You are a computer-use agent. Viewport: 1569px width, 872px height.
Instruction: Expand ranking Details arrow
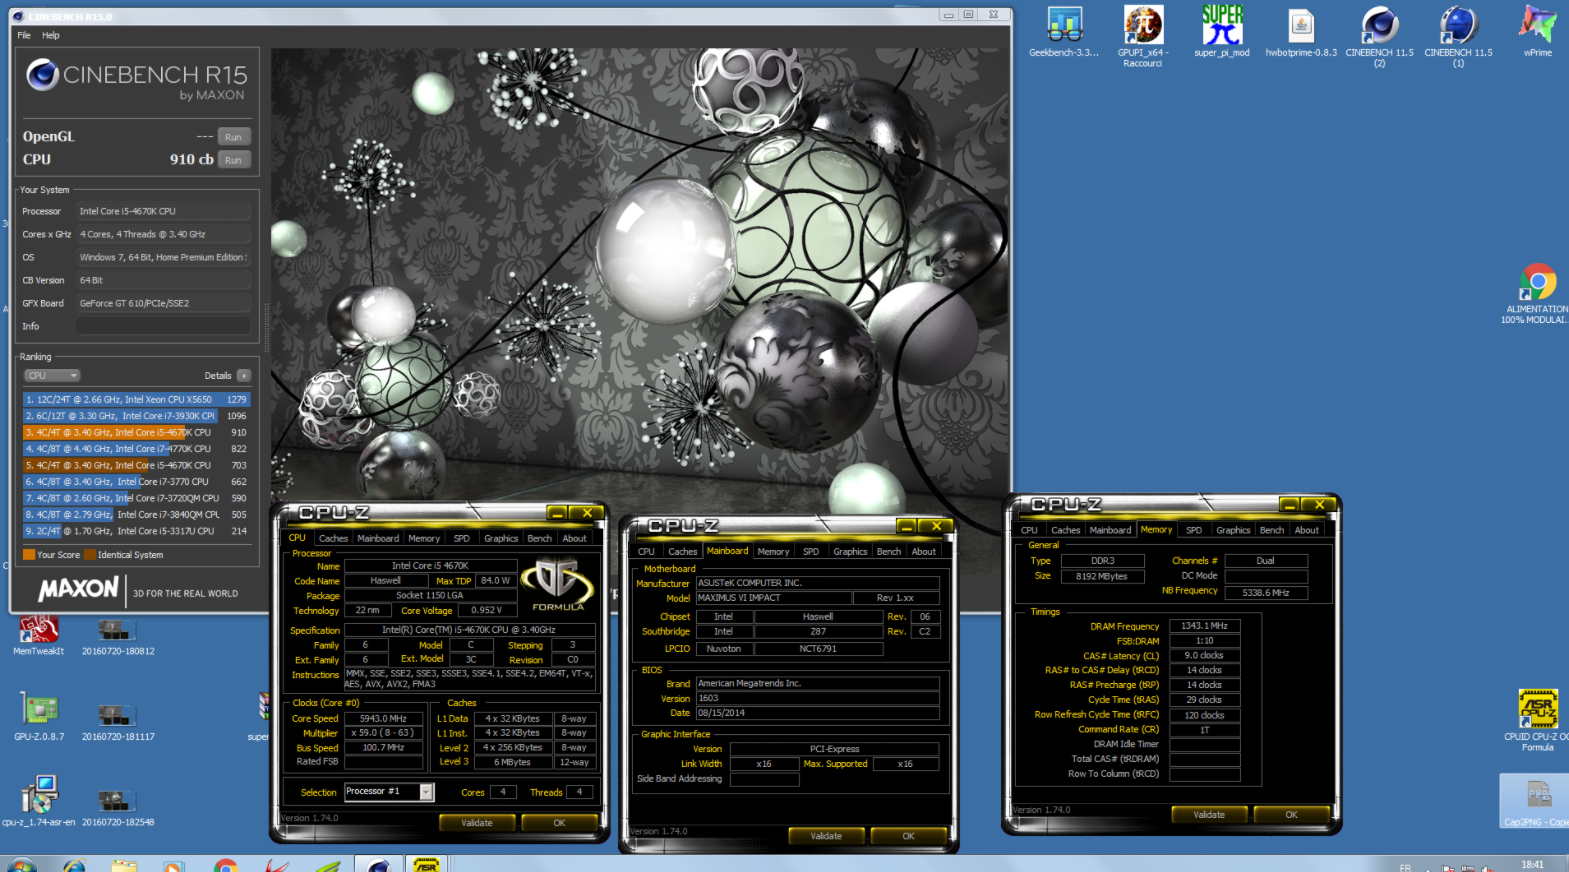[x=243, y=376]
